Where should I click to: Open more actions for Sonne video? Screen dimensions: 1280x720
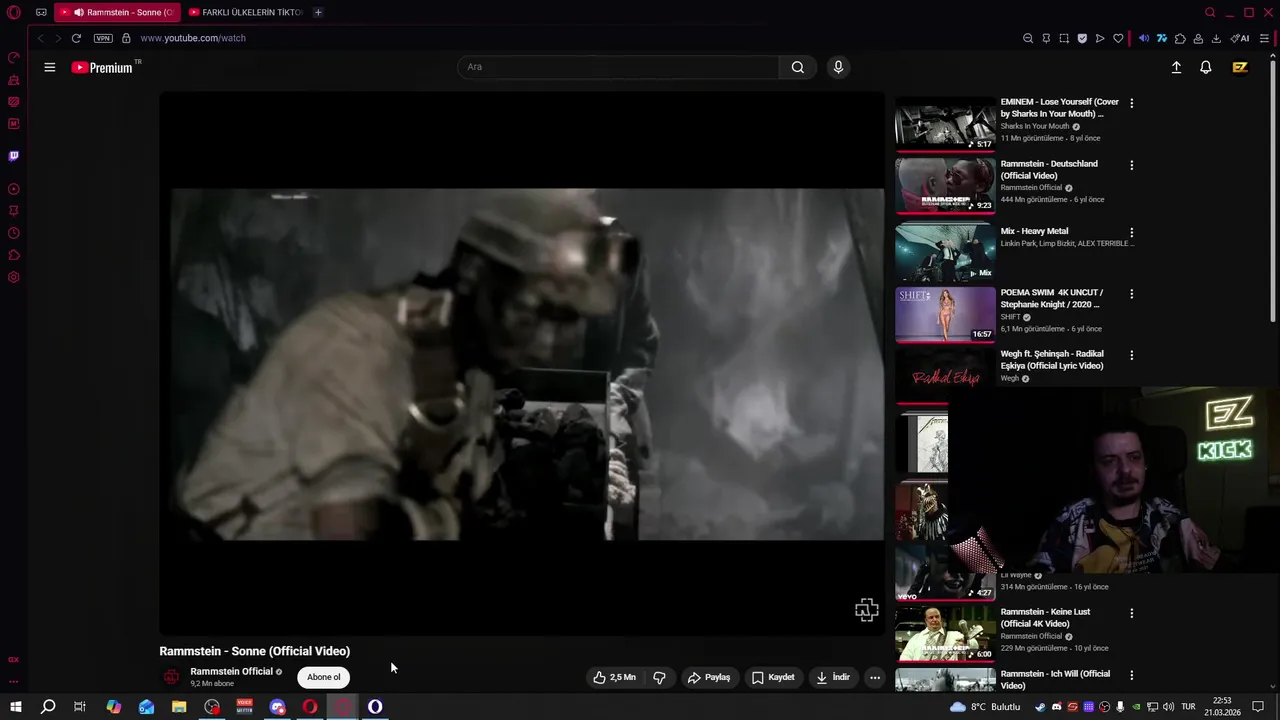tap(874, 677)
